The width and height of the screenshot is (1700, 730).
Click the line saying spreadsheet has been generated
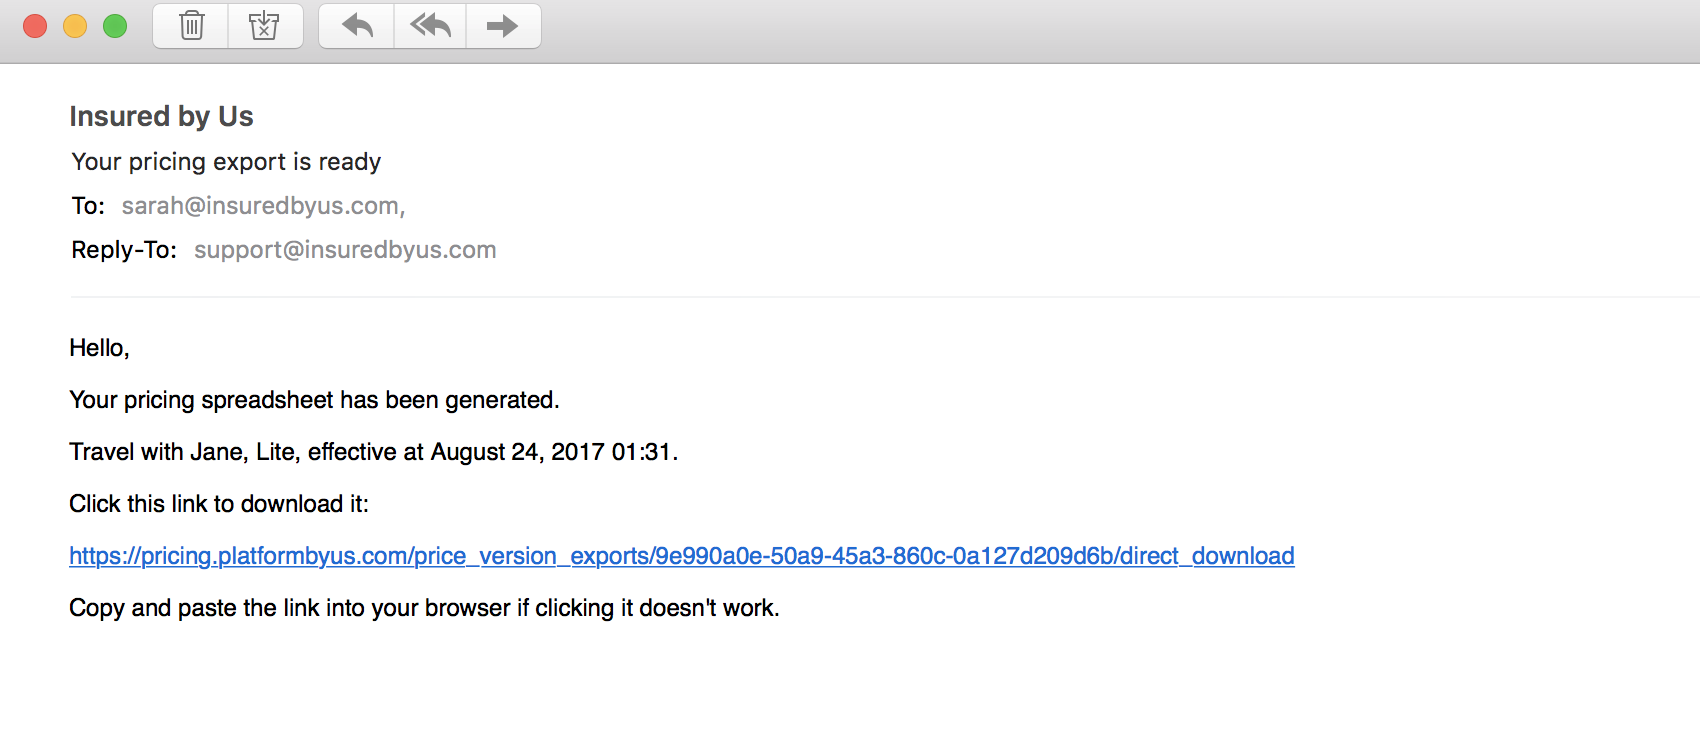[314, 400]
